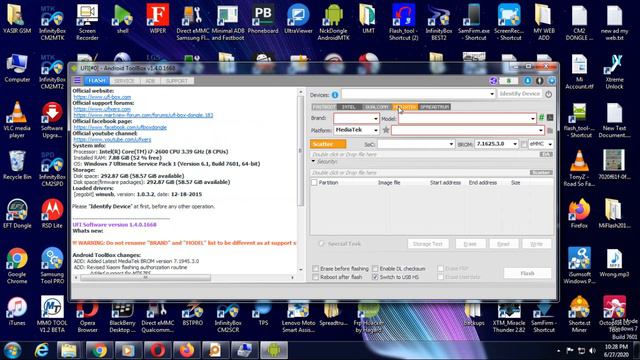
Task: Uncheck Switch to USB HS checkbox
Action: coord(375,277)
